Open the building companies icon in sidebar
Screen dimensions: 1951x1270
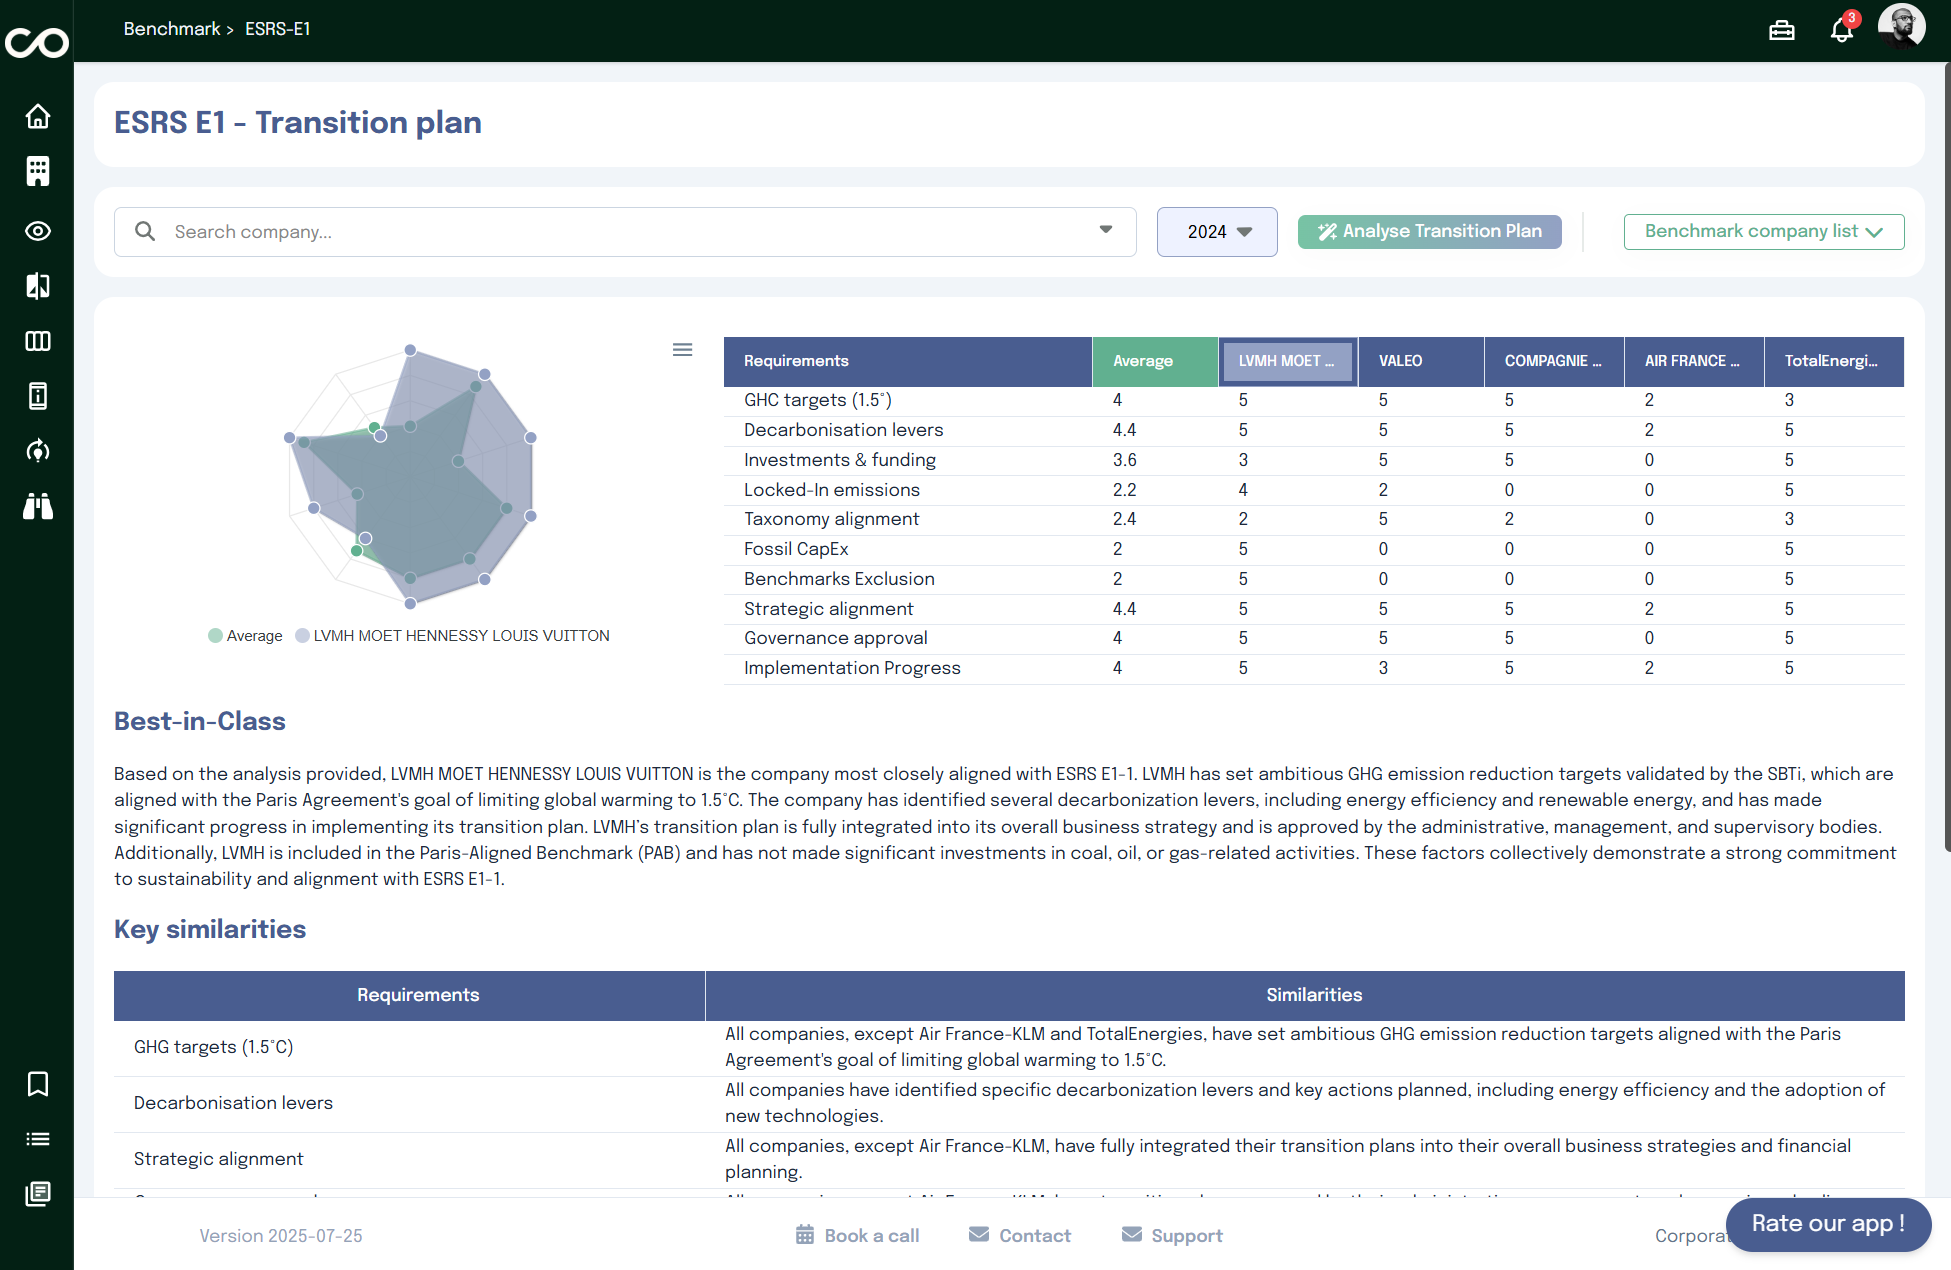38,171
